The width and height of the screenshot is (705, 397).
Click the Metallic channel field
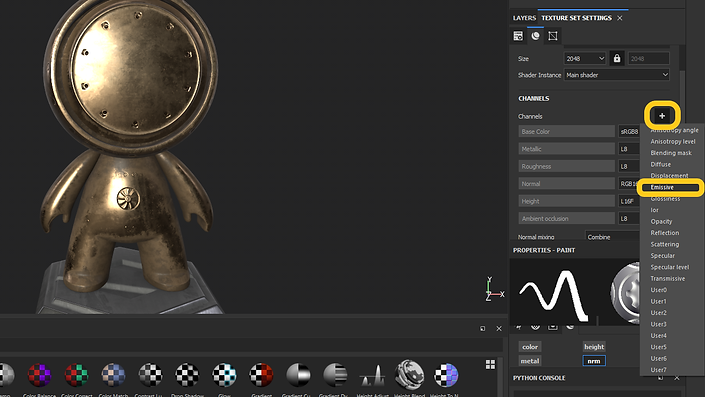(x=567, y=149)
